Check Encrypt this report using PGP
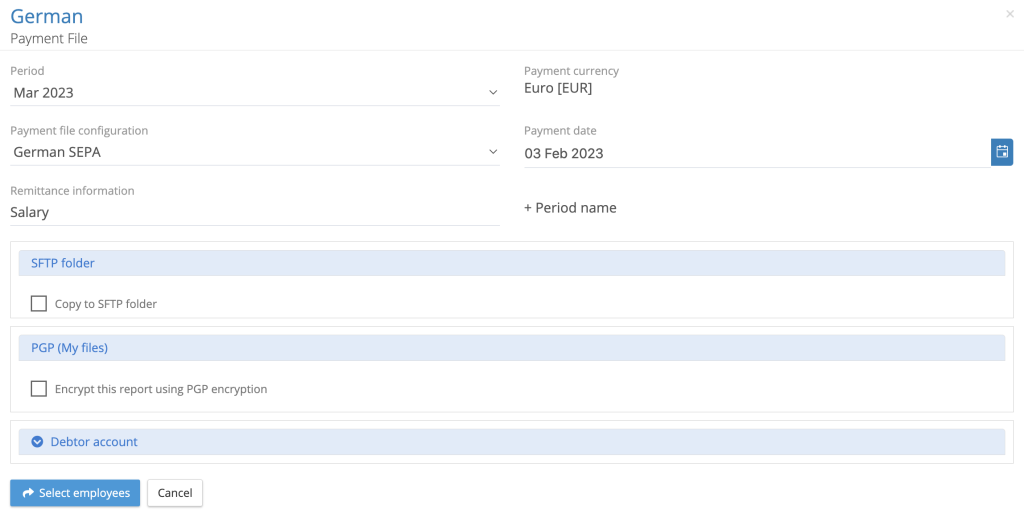1024x517 pixels. coord(39,389)
